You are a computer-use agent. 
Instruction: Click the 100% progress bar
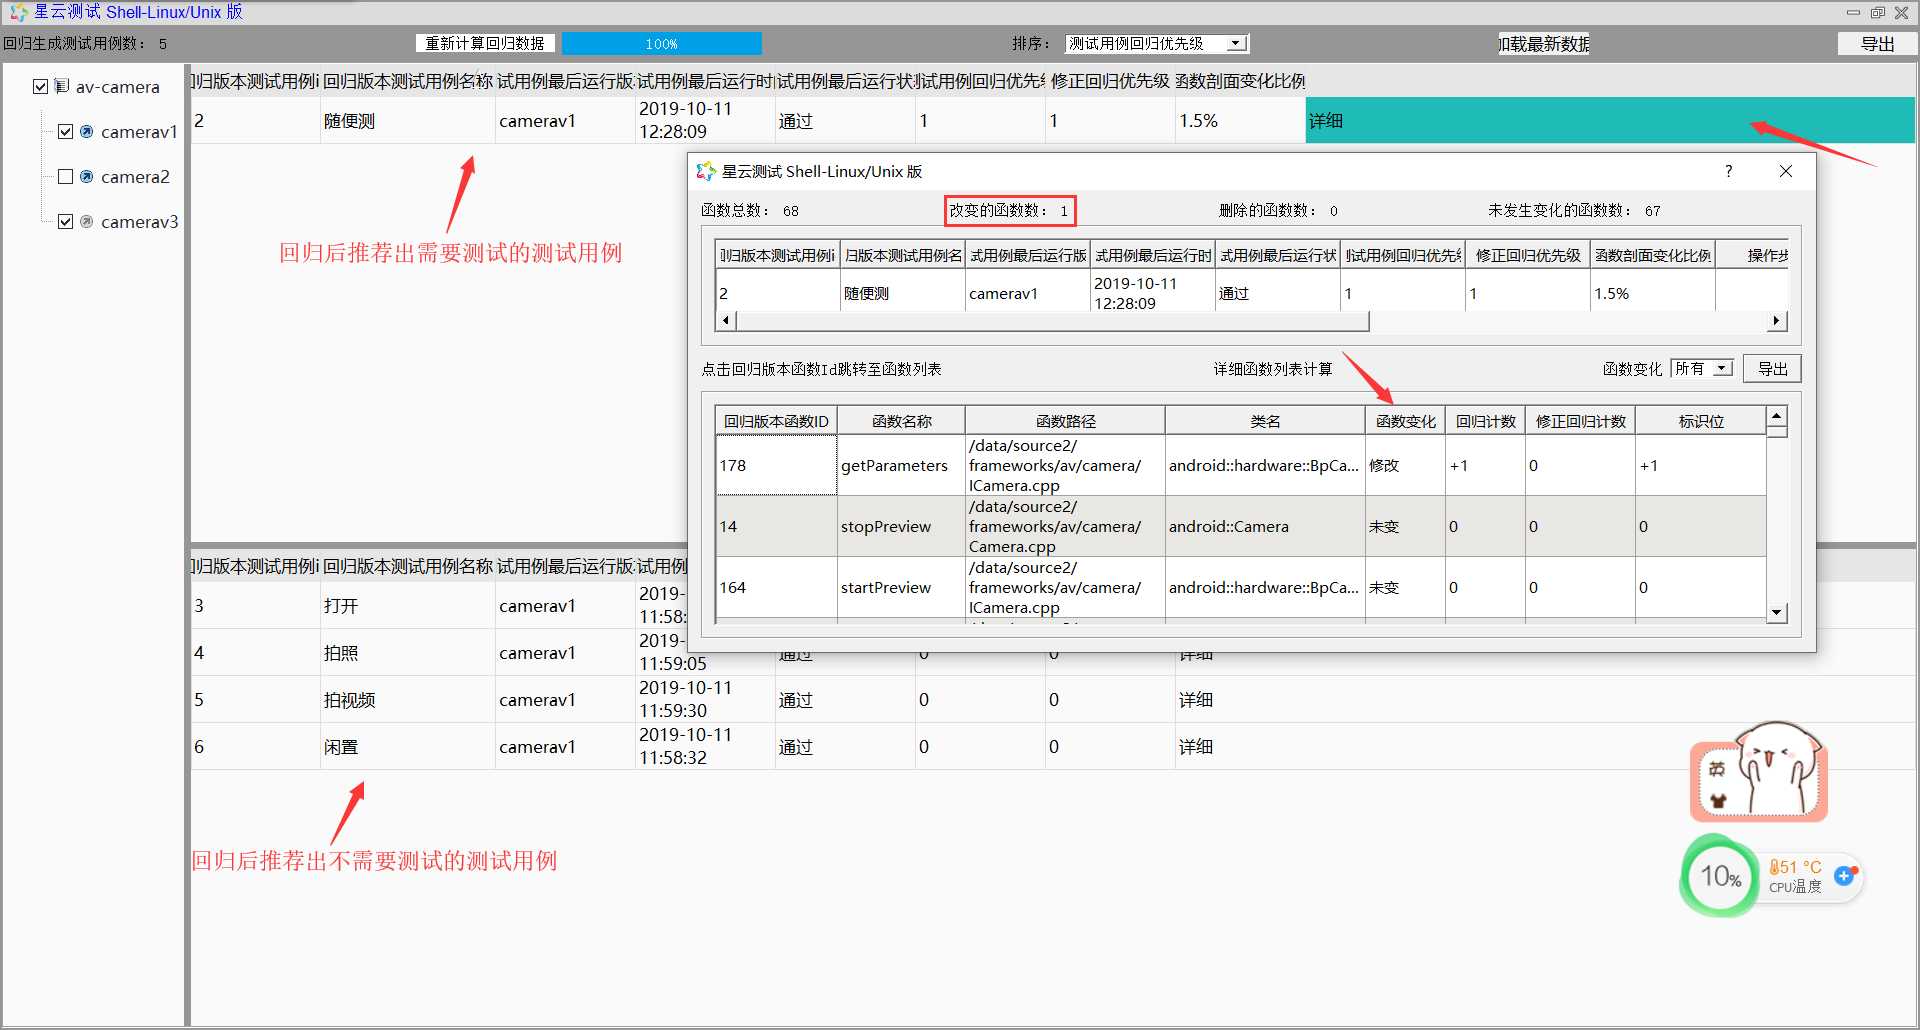pyautogui.click(x=661, y=43)
